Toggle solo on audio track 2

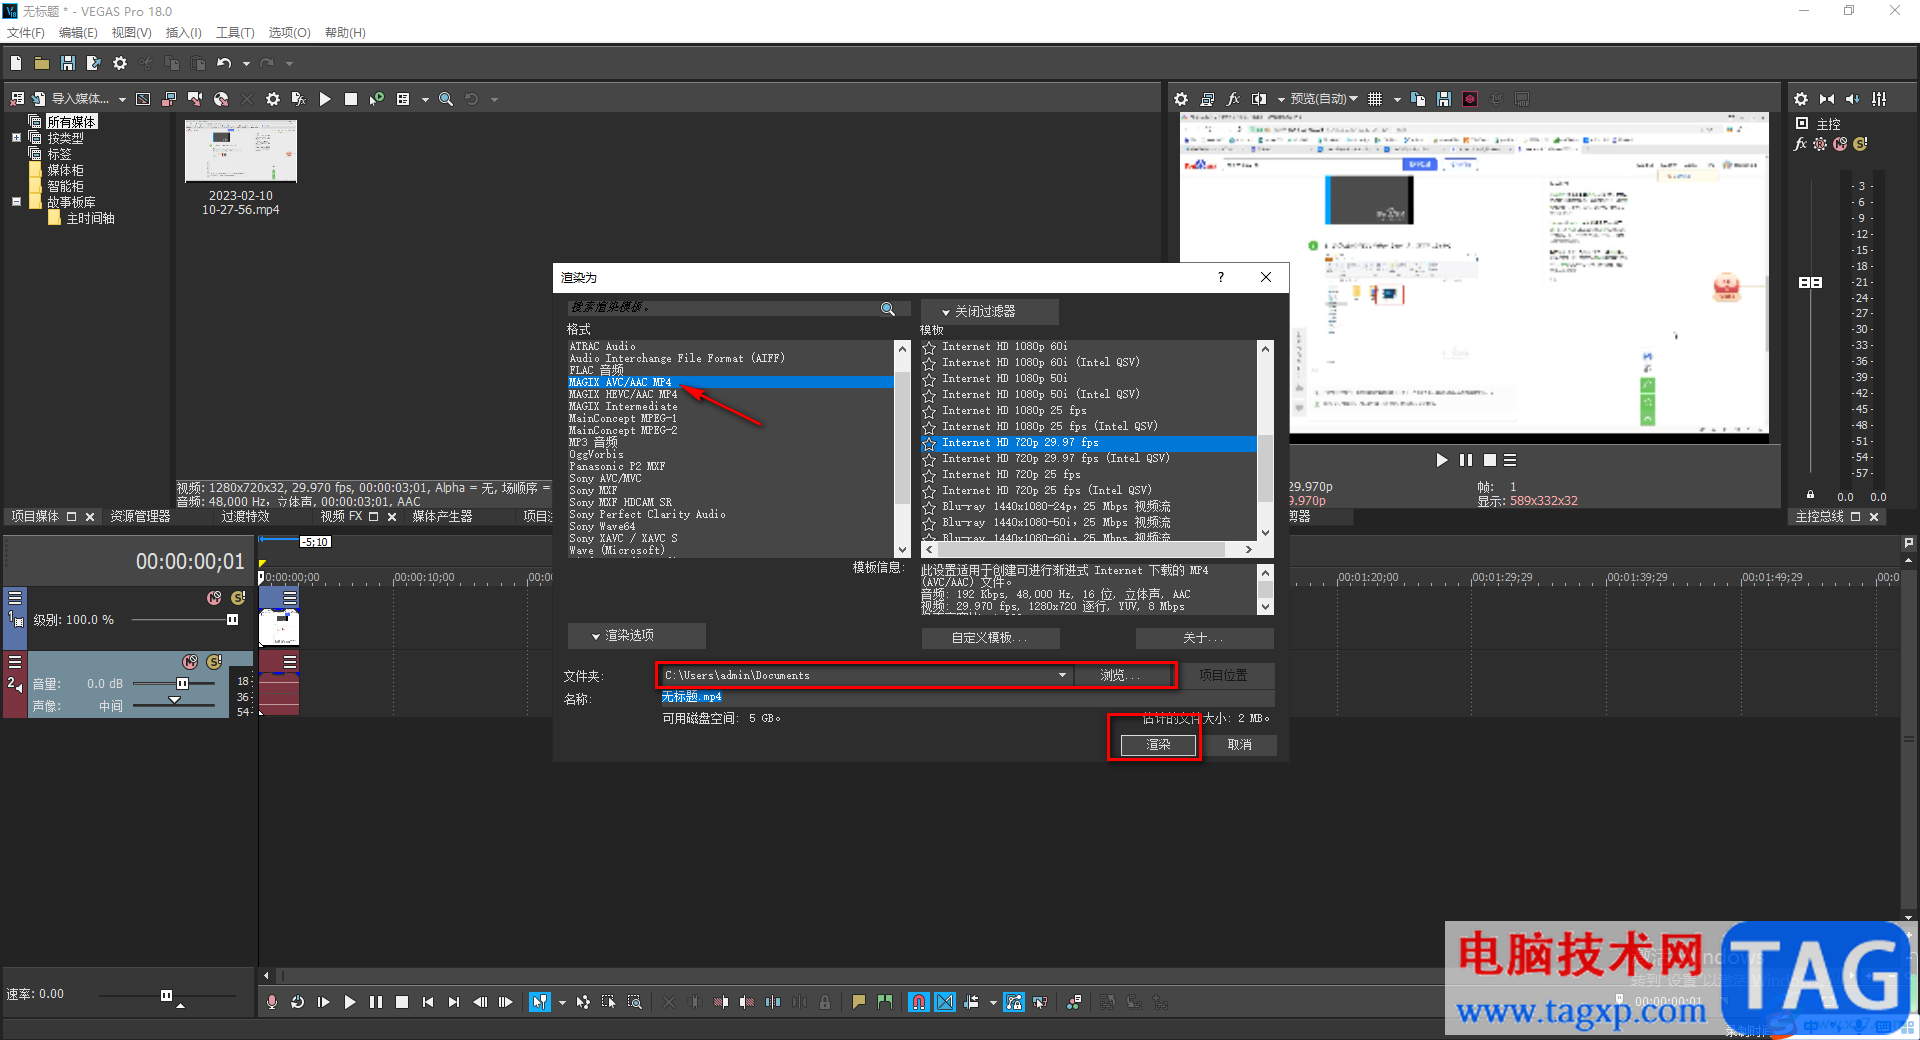click(214, 662)
